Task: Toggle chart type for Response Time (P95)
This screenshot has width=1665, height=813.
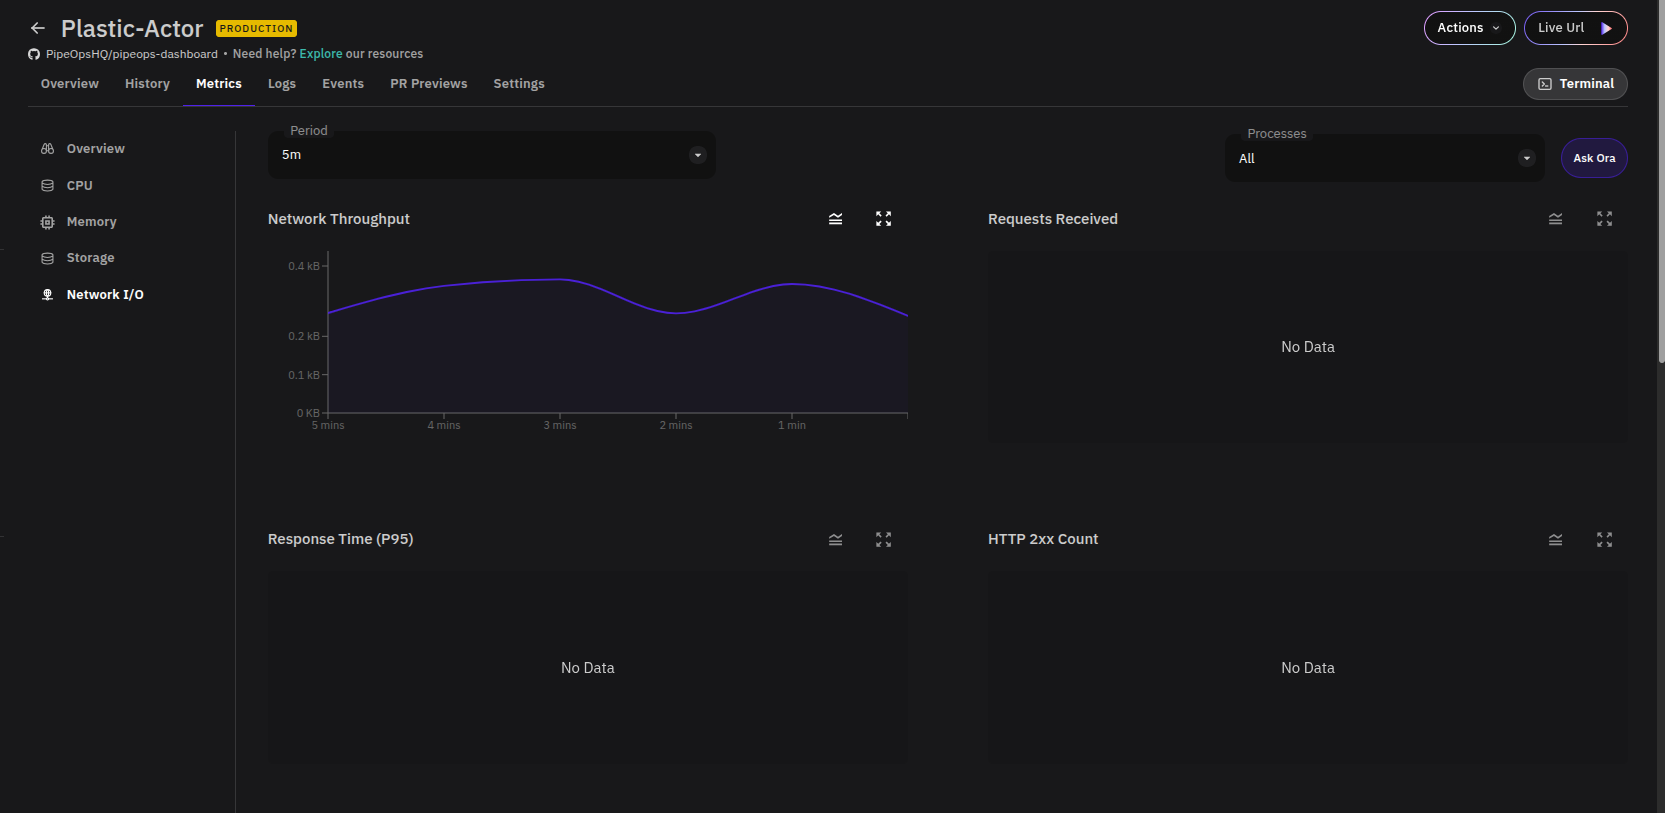Action: coord(836,540)
